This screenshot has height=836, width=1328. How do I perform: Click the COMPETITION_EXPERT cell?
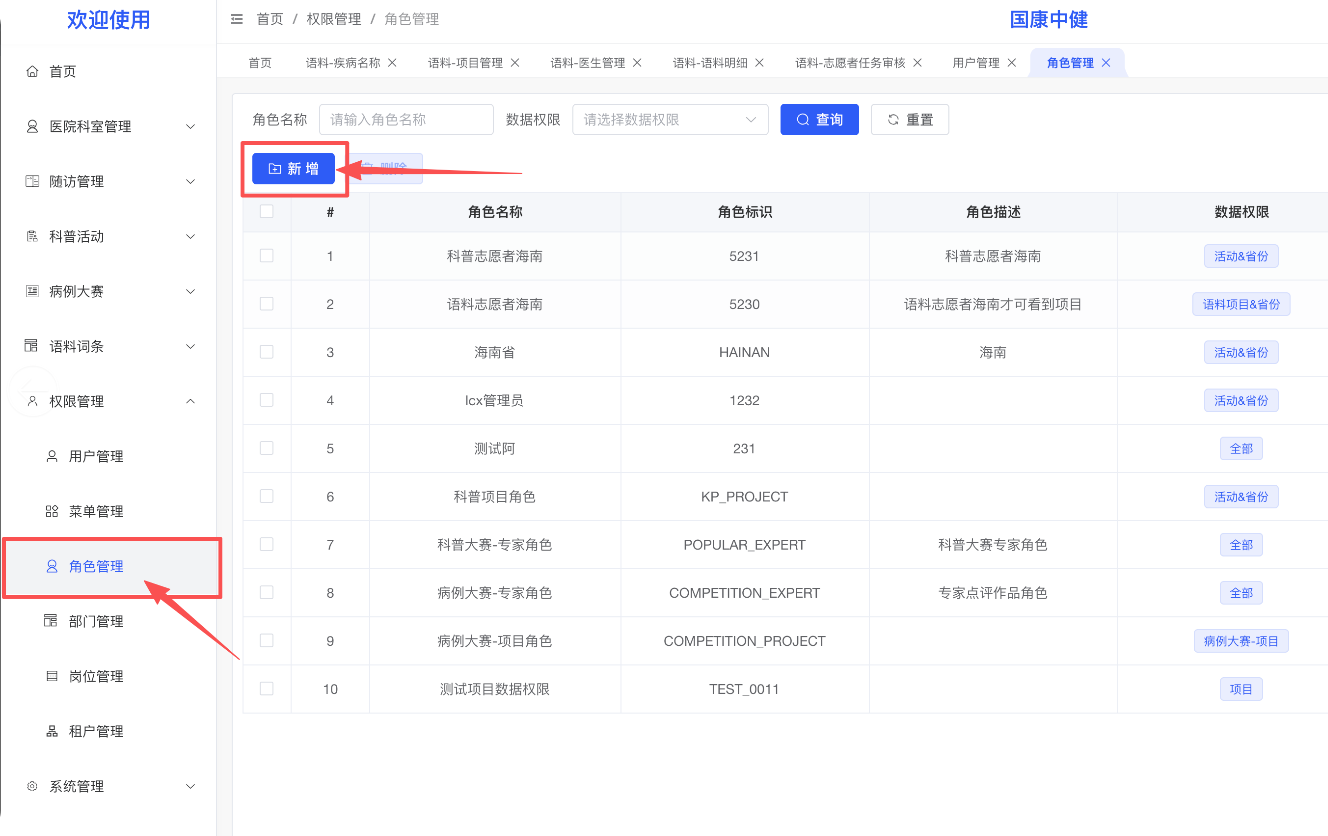pyautogui.click(x=745, y=593)
